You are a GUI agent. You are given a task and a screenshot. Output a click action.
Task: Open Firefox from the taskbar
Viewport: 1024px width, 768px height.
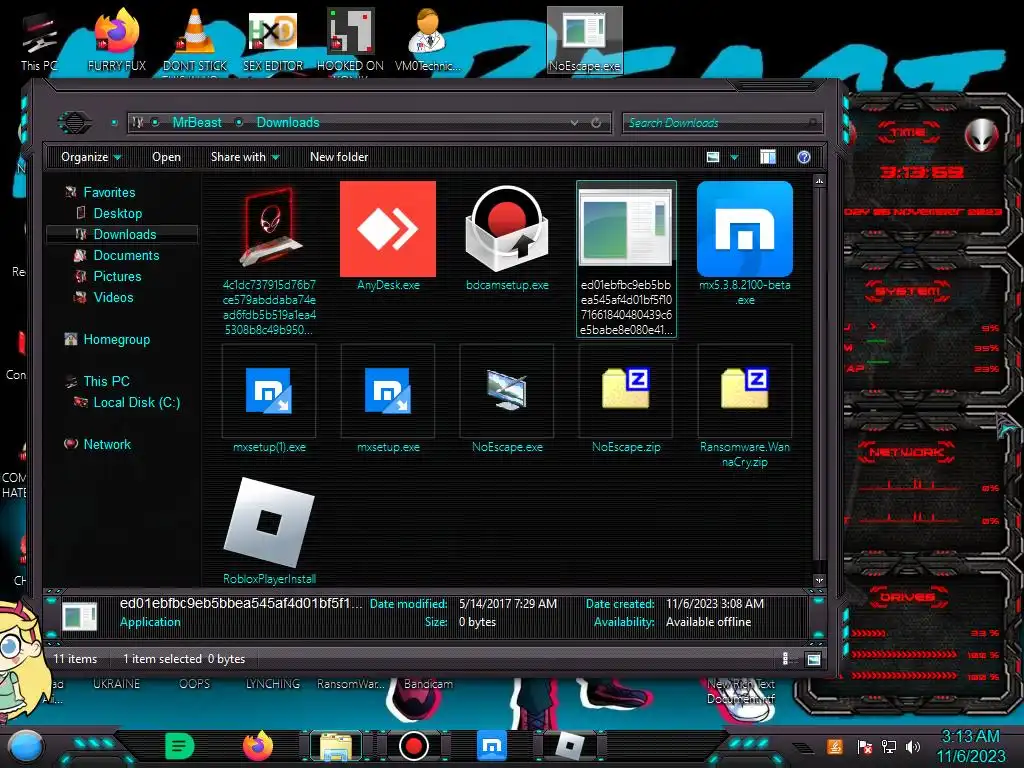[258, 746]
